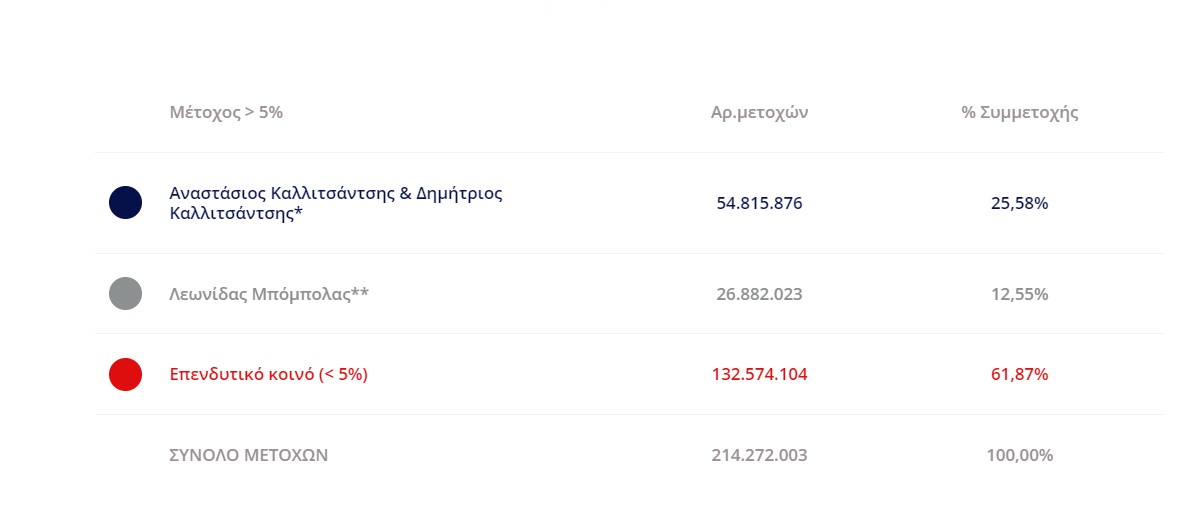This screenshot has width=1196, height=524.
Task: Click the Επενδυτικό κοινό (< 5%) label
Action: click(x=269, y=374)
